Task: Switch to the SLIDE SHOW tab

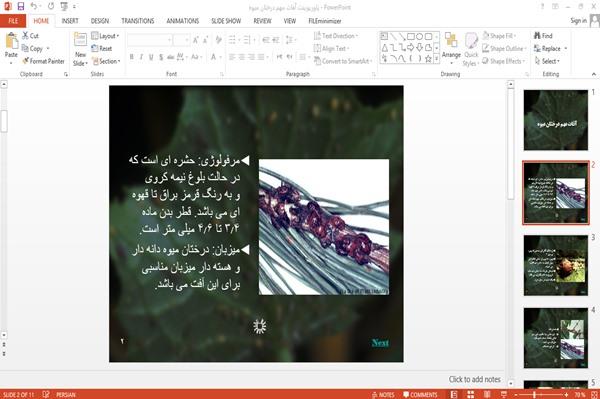Action: (226, 21)
